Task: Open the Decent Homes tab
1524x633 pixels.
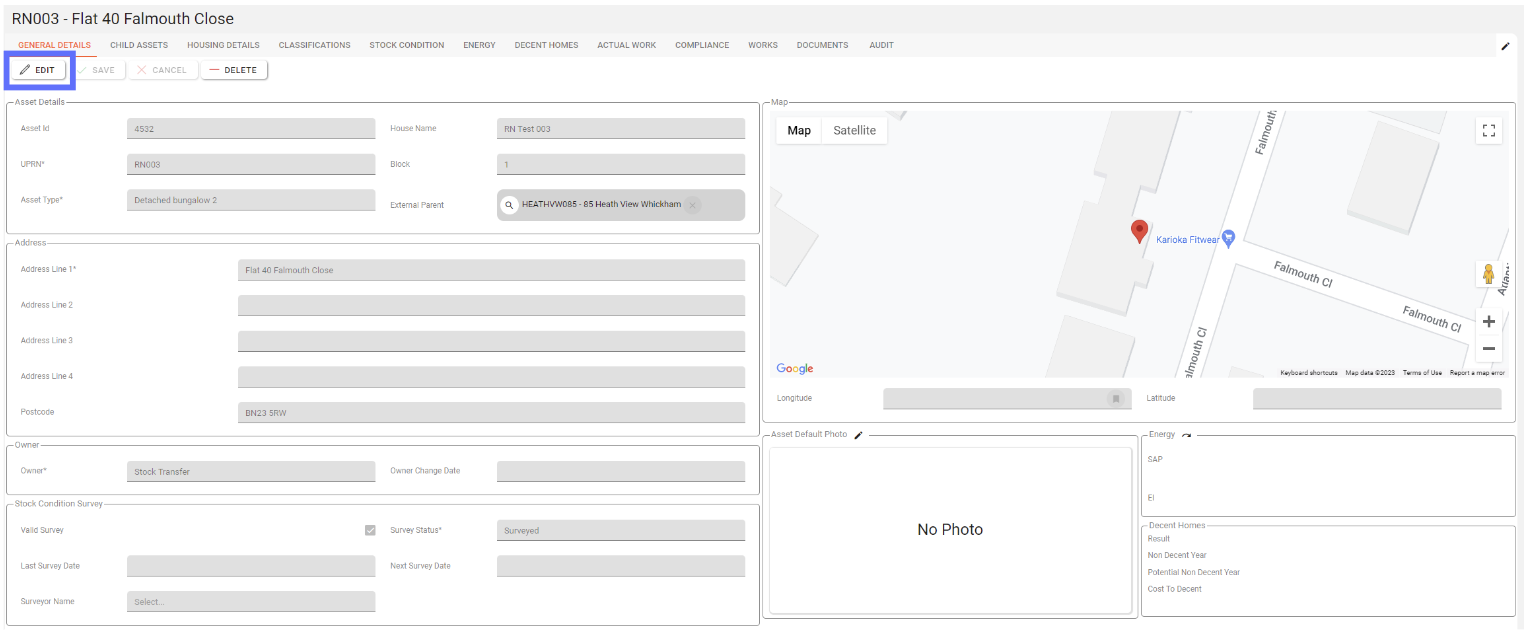Action: (546, 45)
